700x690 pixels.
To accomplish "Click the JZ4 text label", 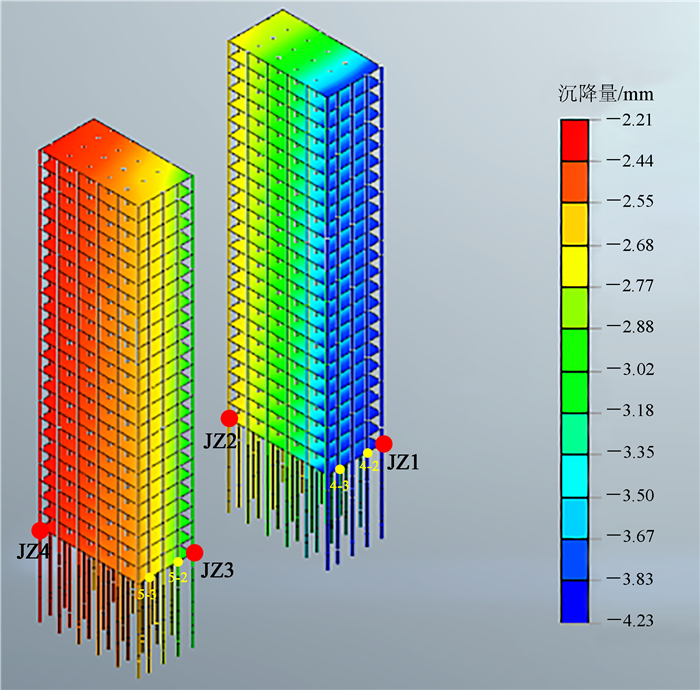I will tap(34, 551).
